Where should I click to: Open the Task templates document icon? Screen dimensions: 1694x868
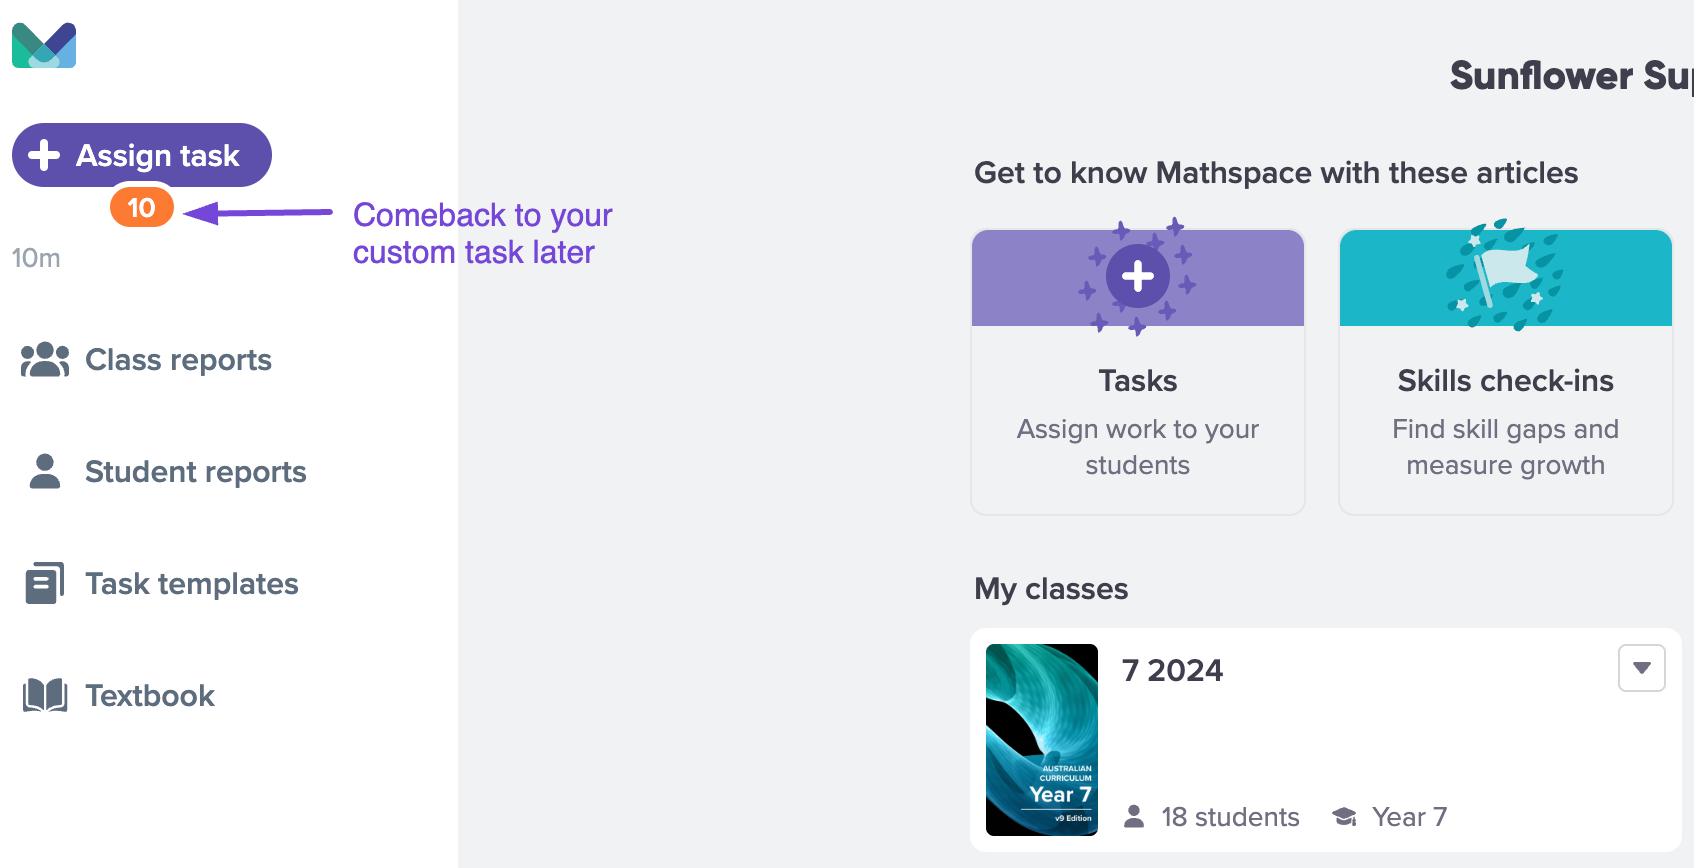[45, 583]
